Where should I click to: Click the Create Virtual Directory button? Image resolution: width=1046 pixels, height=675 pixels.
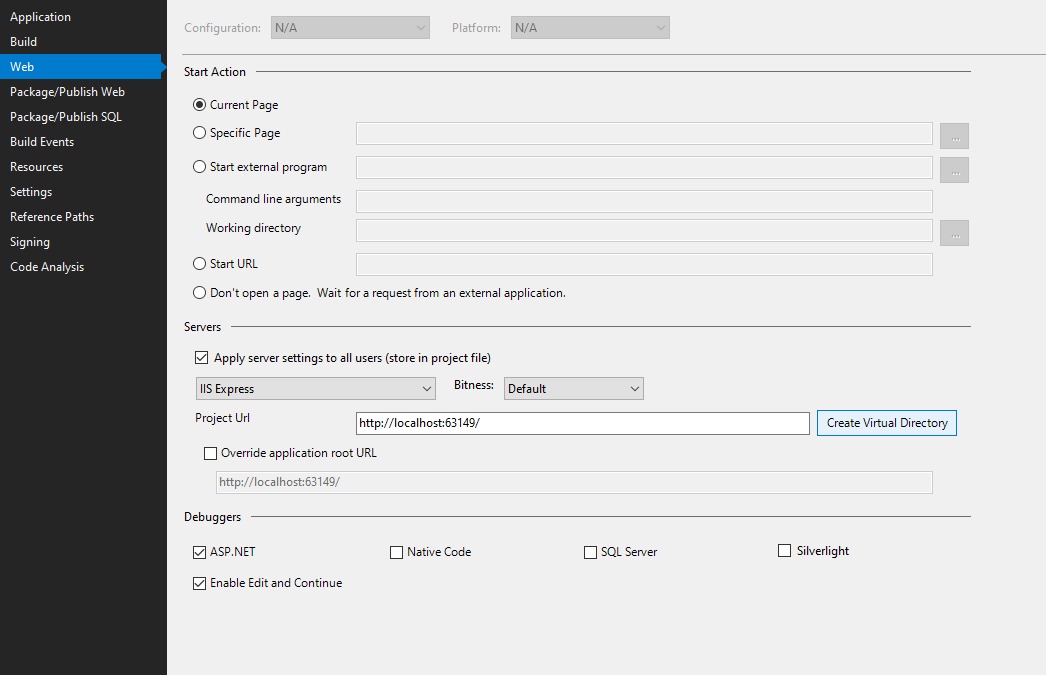[x=886, y=423]
